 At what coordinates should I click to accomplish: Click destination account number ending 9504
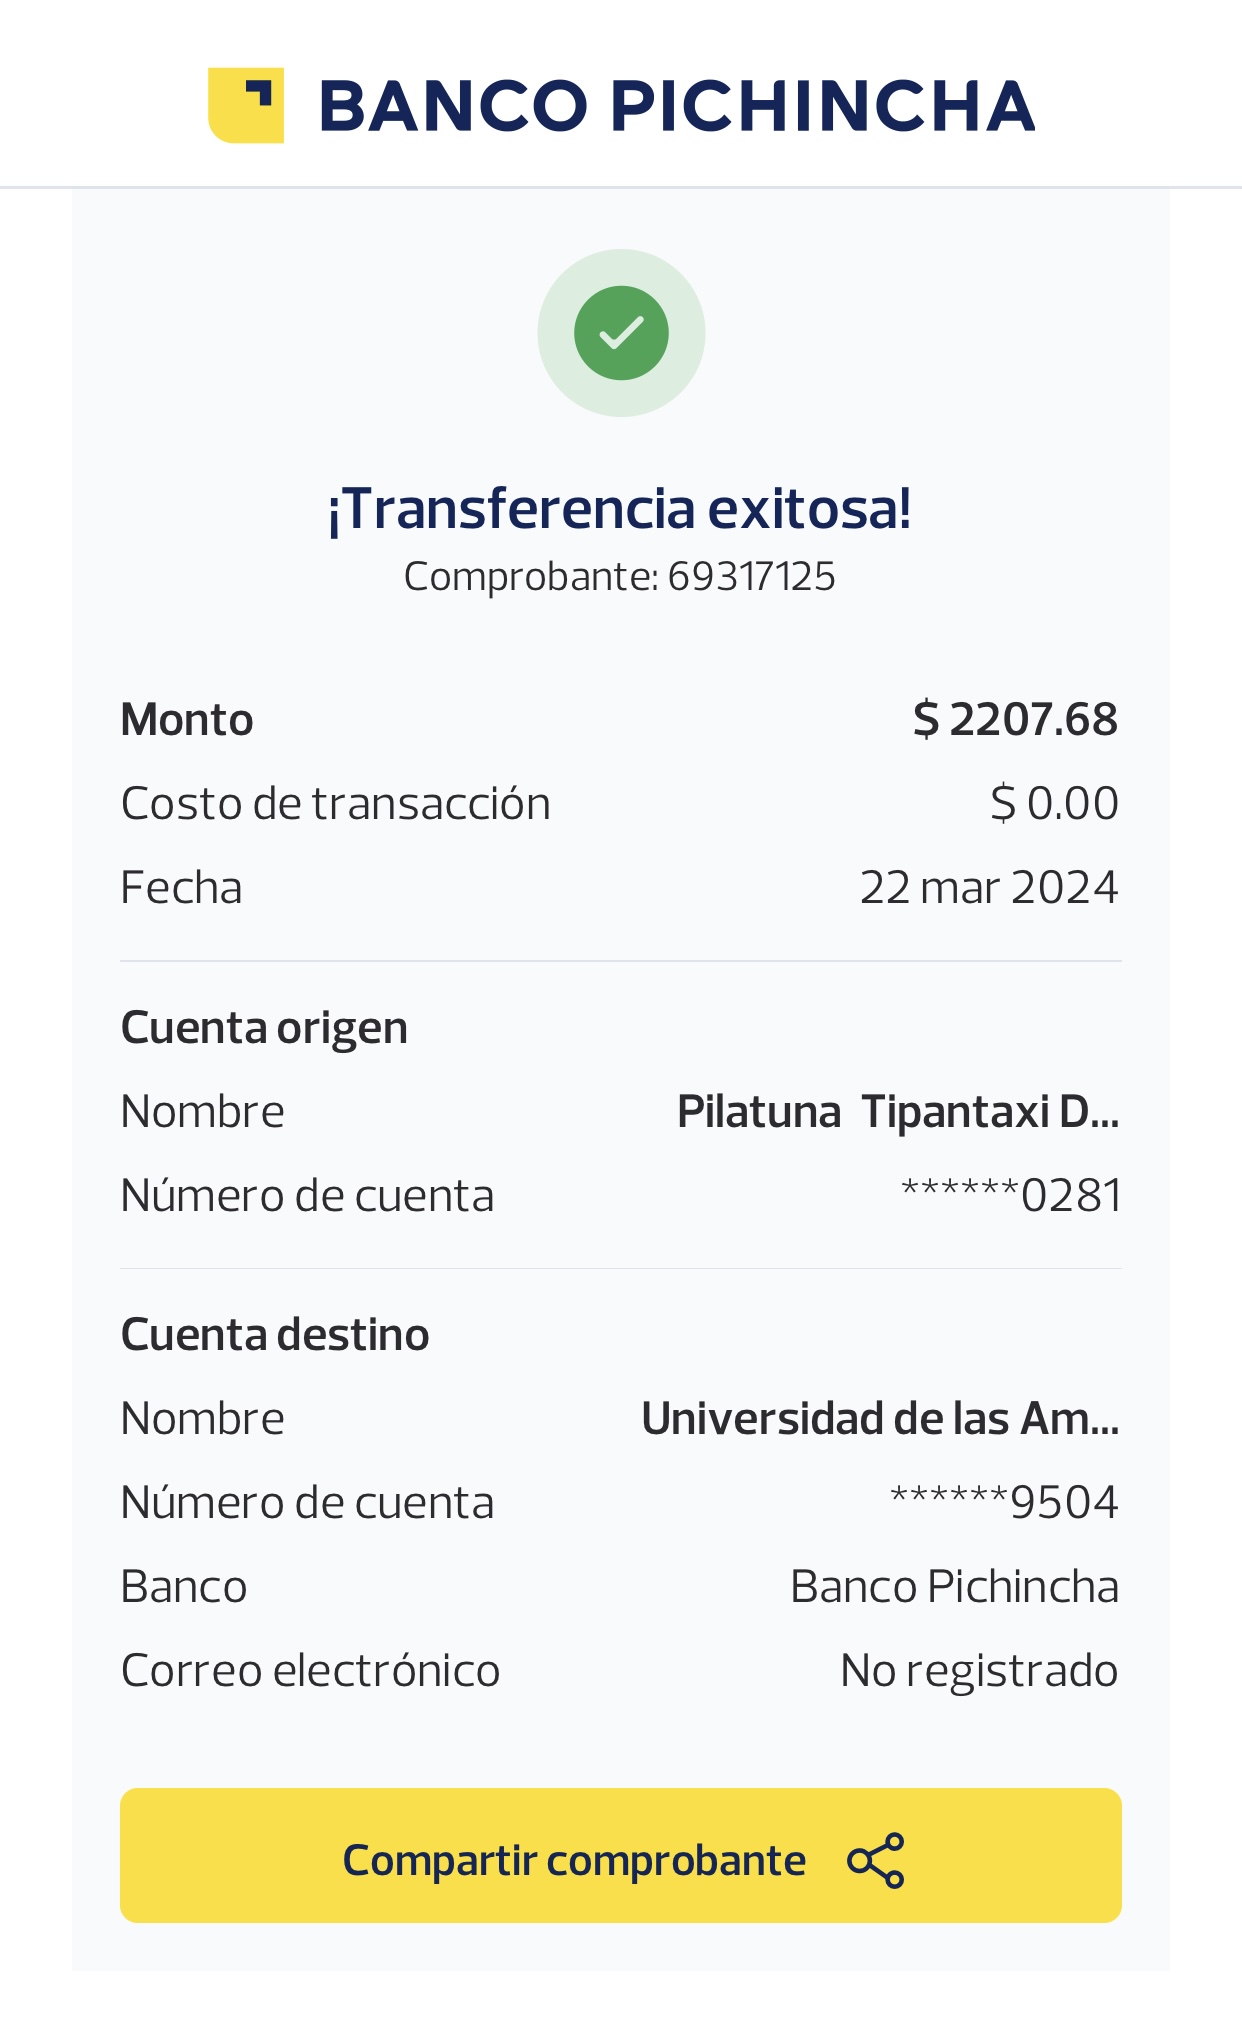1004,1503
